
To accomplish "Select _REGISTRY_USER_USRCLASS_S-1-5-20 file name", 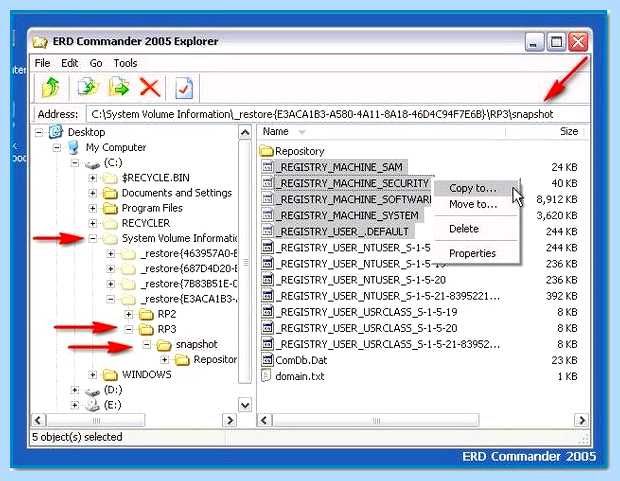I will (366, 328).
